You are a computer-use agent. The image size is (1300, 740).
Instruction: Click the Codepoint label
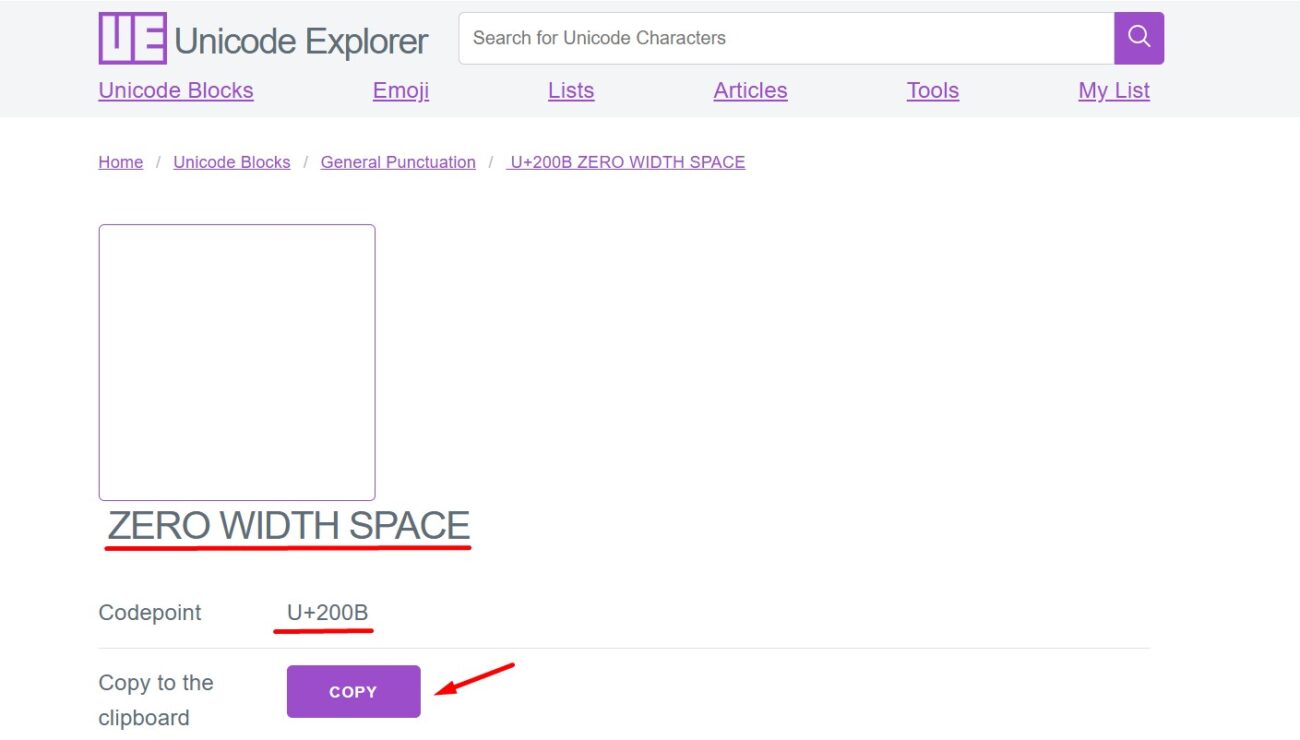coord(150,613)
